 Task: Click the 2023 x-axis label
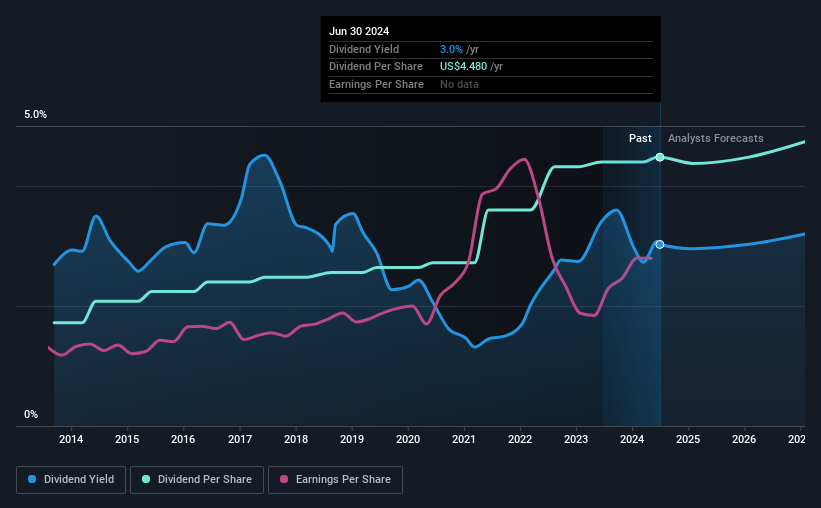click(576, 439)
